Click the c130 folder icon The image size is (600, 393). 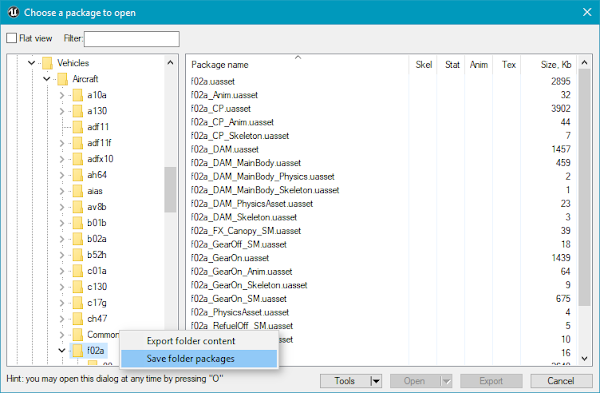pyautogui.click(x=78, y=287)
